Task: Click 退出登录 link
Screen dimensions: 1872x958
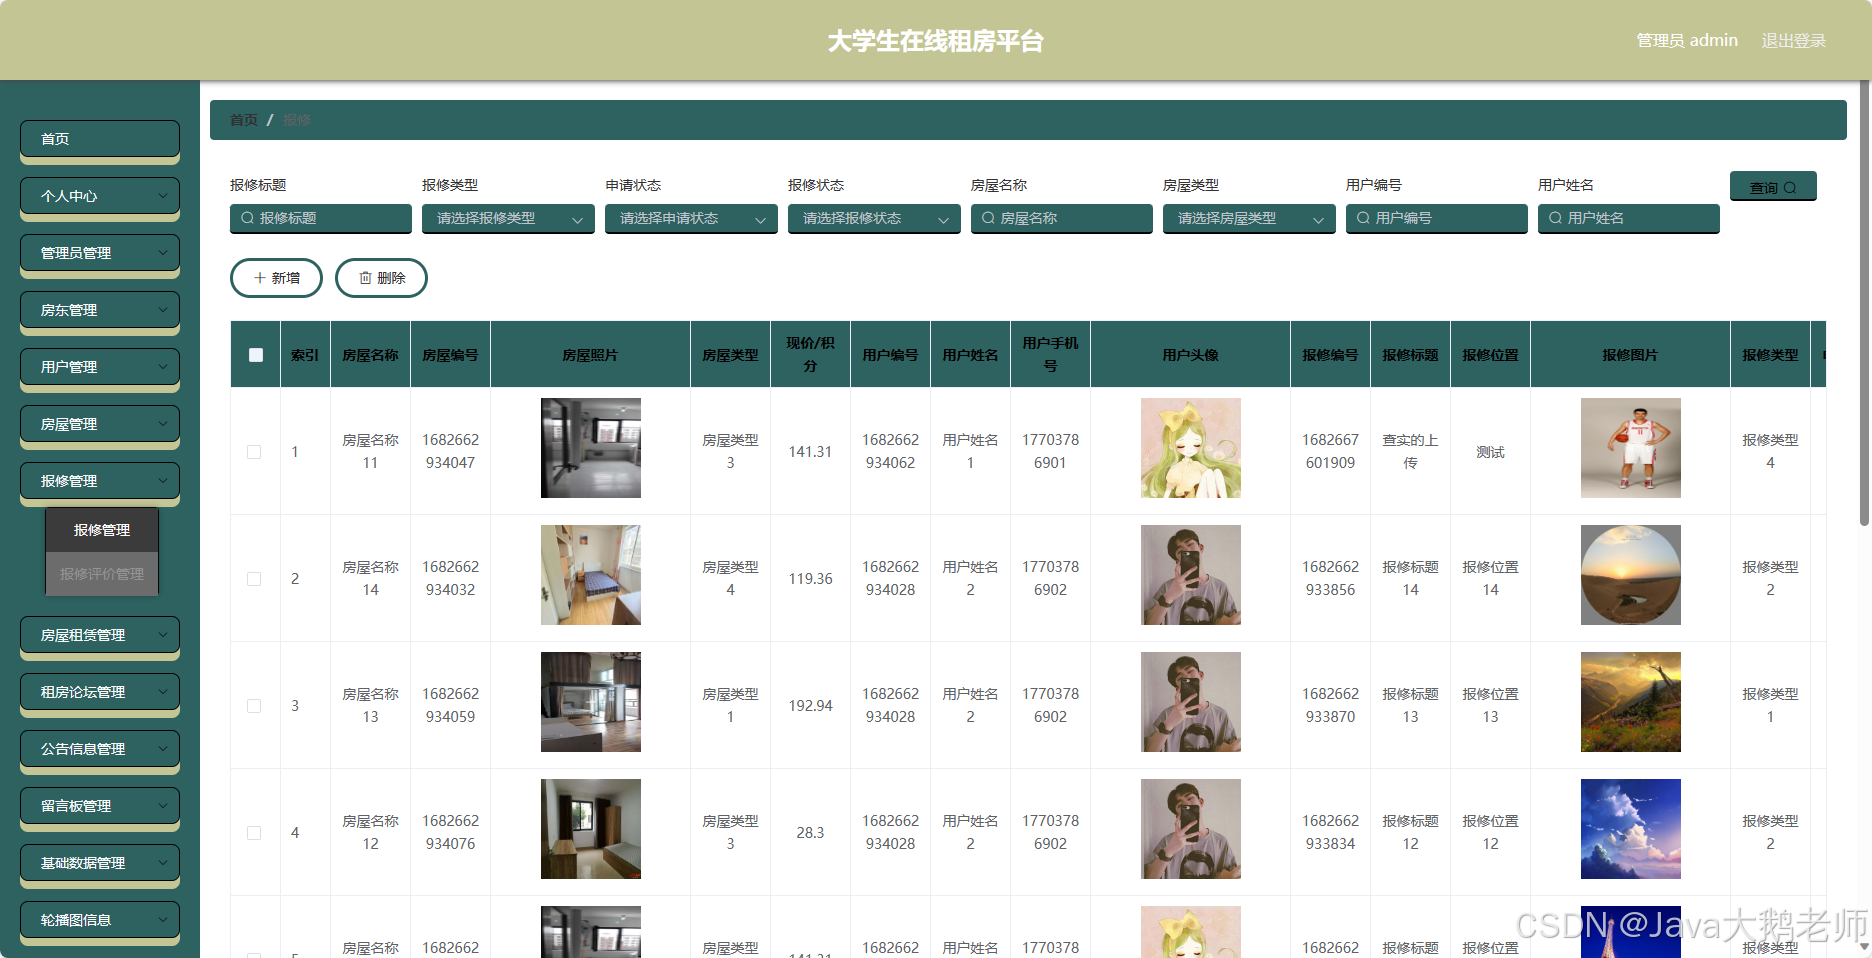Action: 1793,41
